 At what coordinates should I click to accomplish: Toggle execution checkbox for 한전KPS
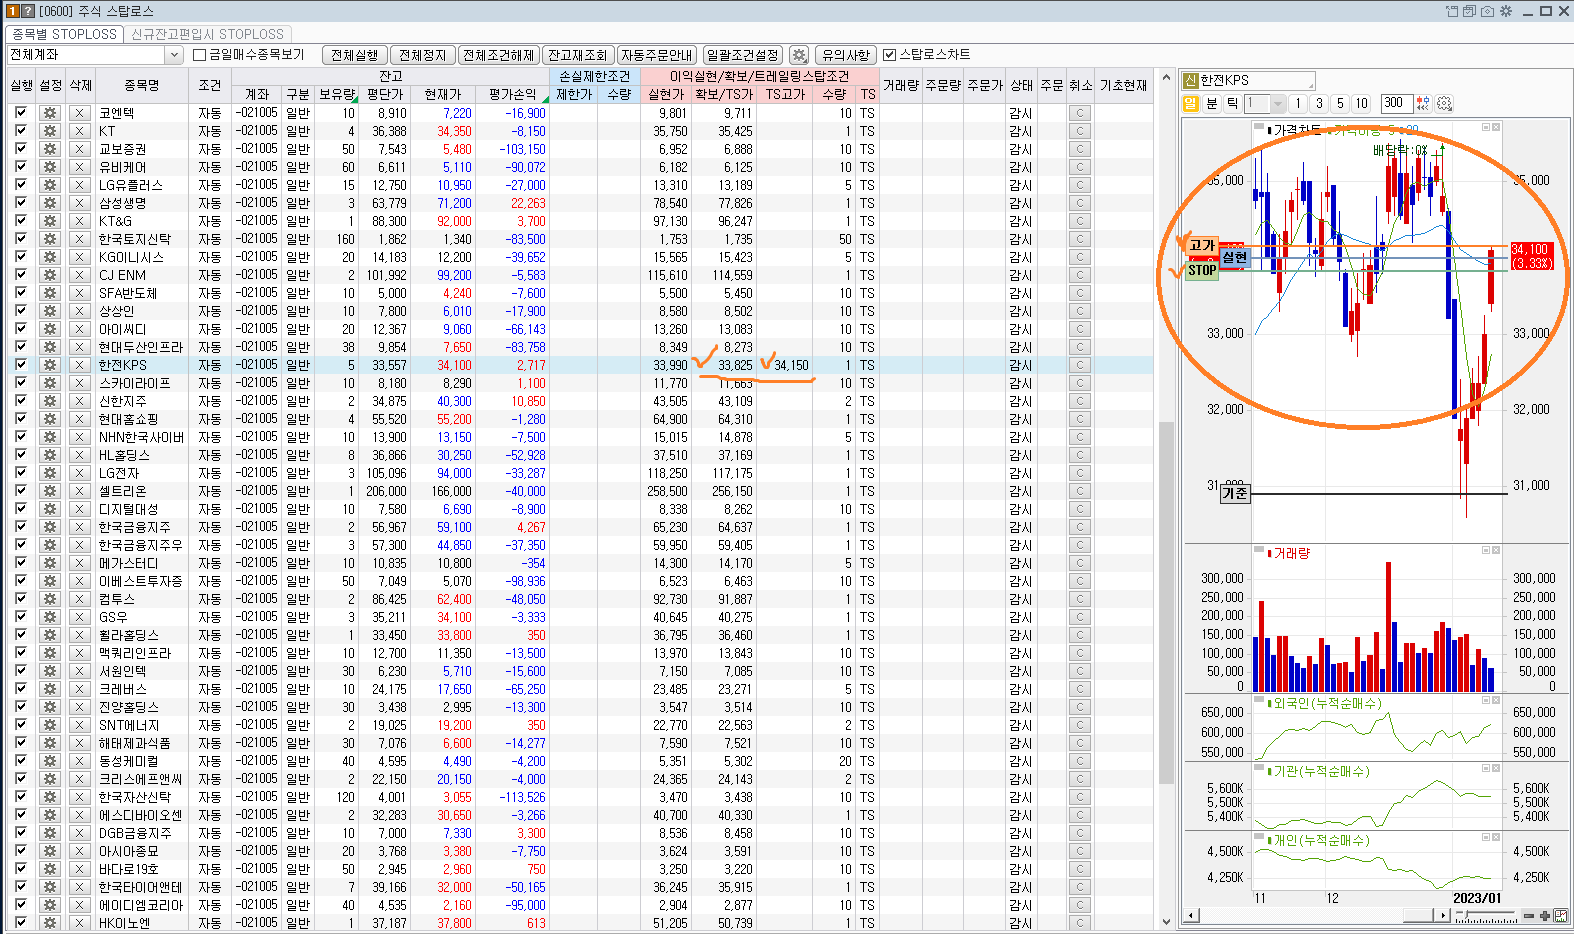click(21, 365)
